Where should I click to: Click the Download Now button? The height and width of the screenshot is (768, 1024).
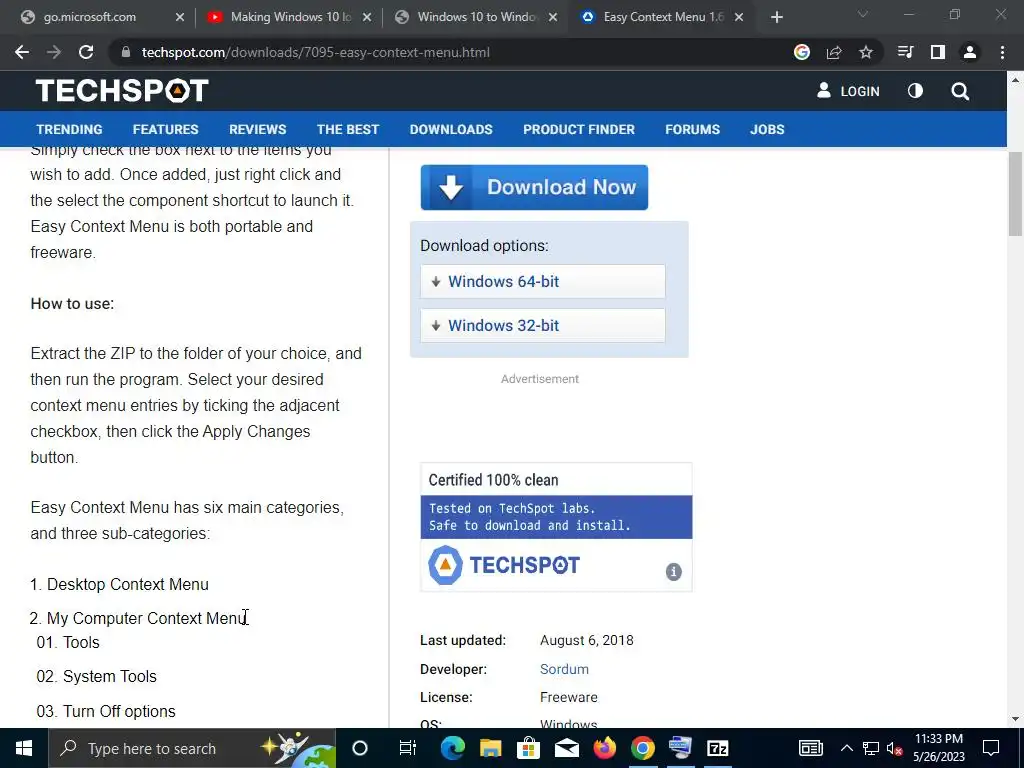(x=534, y=187)
